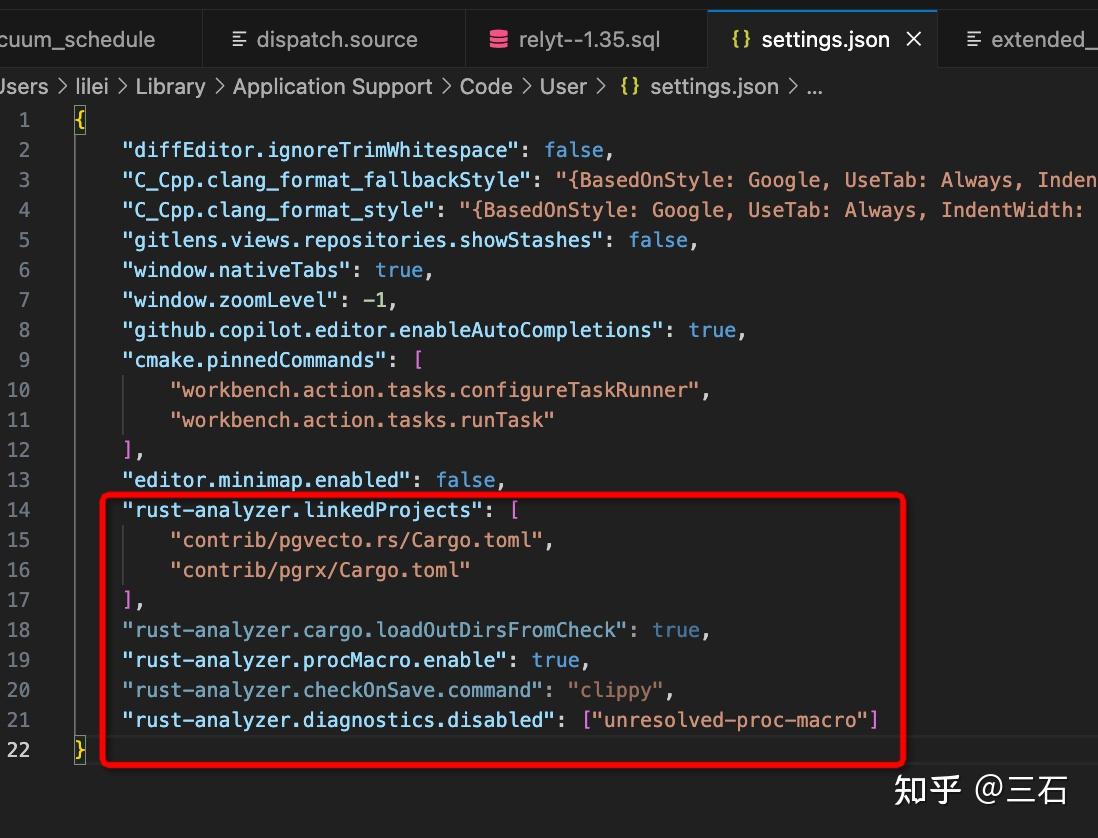Image resolution: width=1098 pixels, height=838 pixels.
Task: Open the User breadcrumb dropdown
Action: click(x=563, y=87)
